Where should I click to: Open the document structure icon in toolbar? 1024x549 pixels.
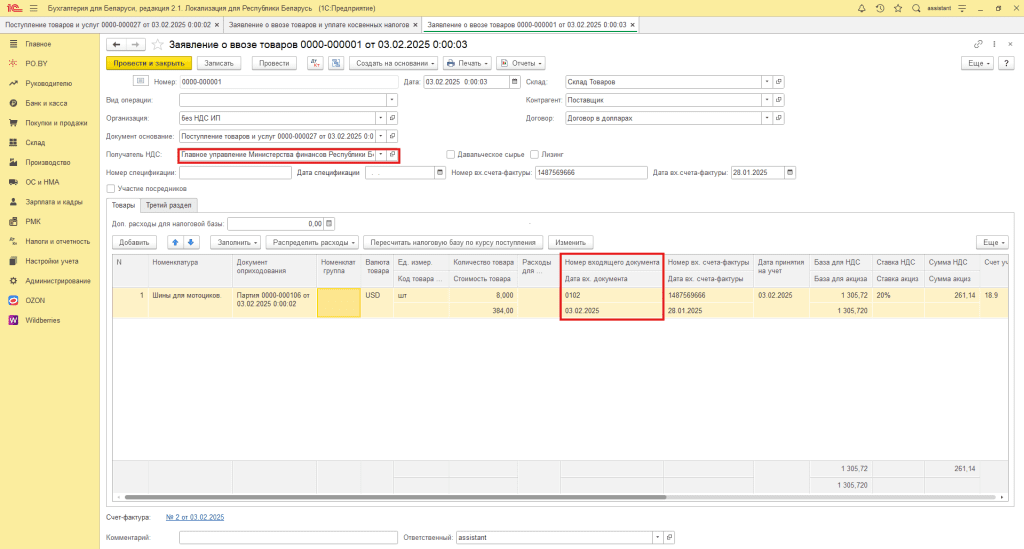[336, 63]
